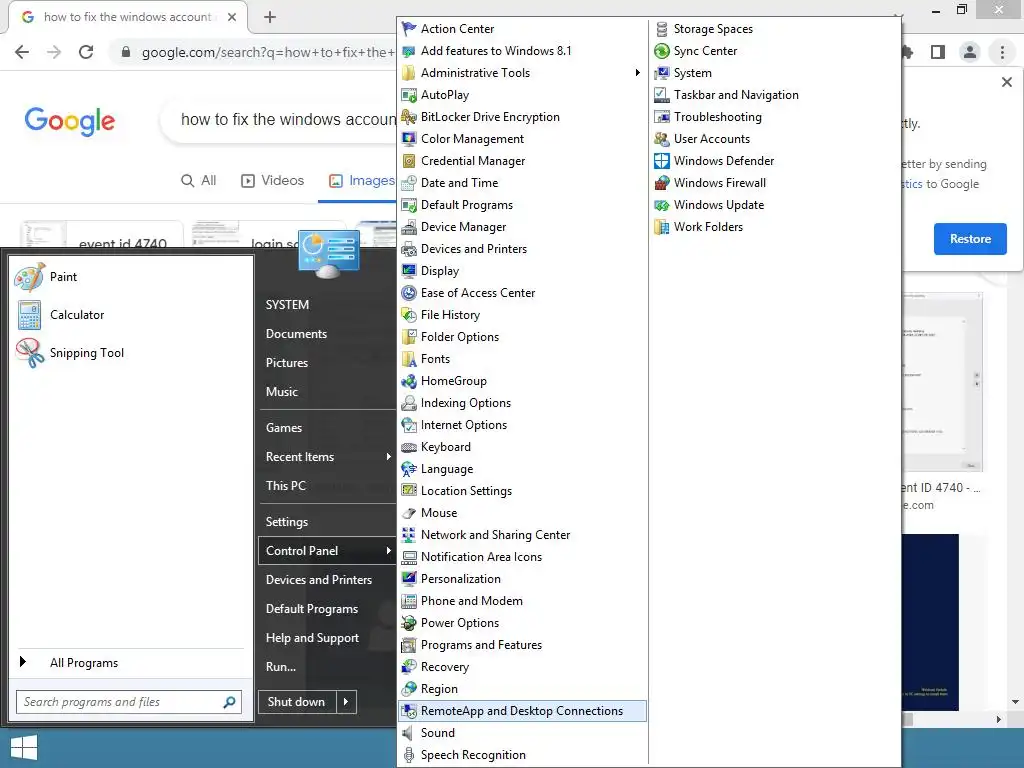
Task: Click the BitLocker Drive Encryption icon
Action: [x=409, y=117]
